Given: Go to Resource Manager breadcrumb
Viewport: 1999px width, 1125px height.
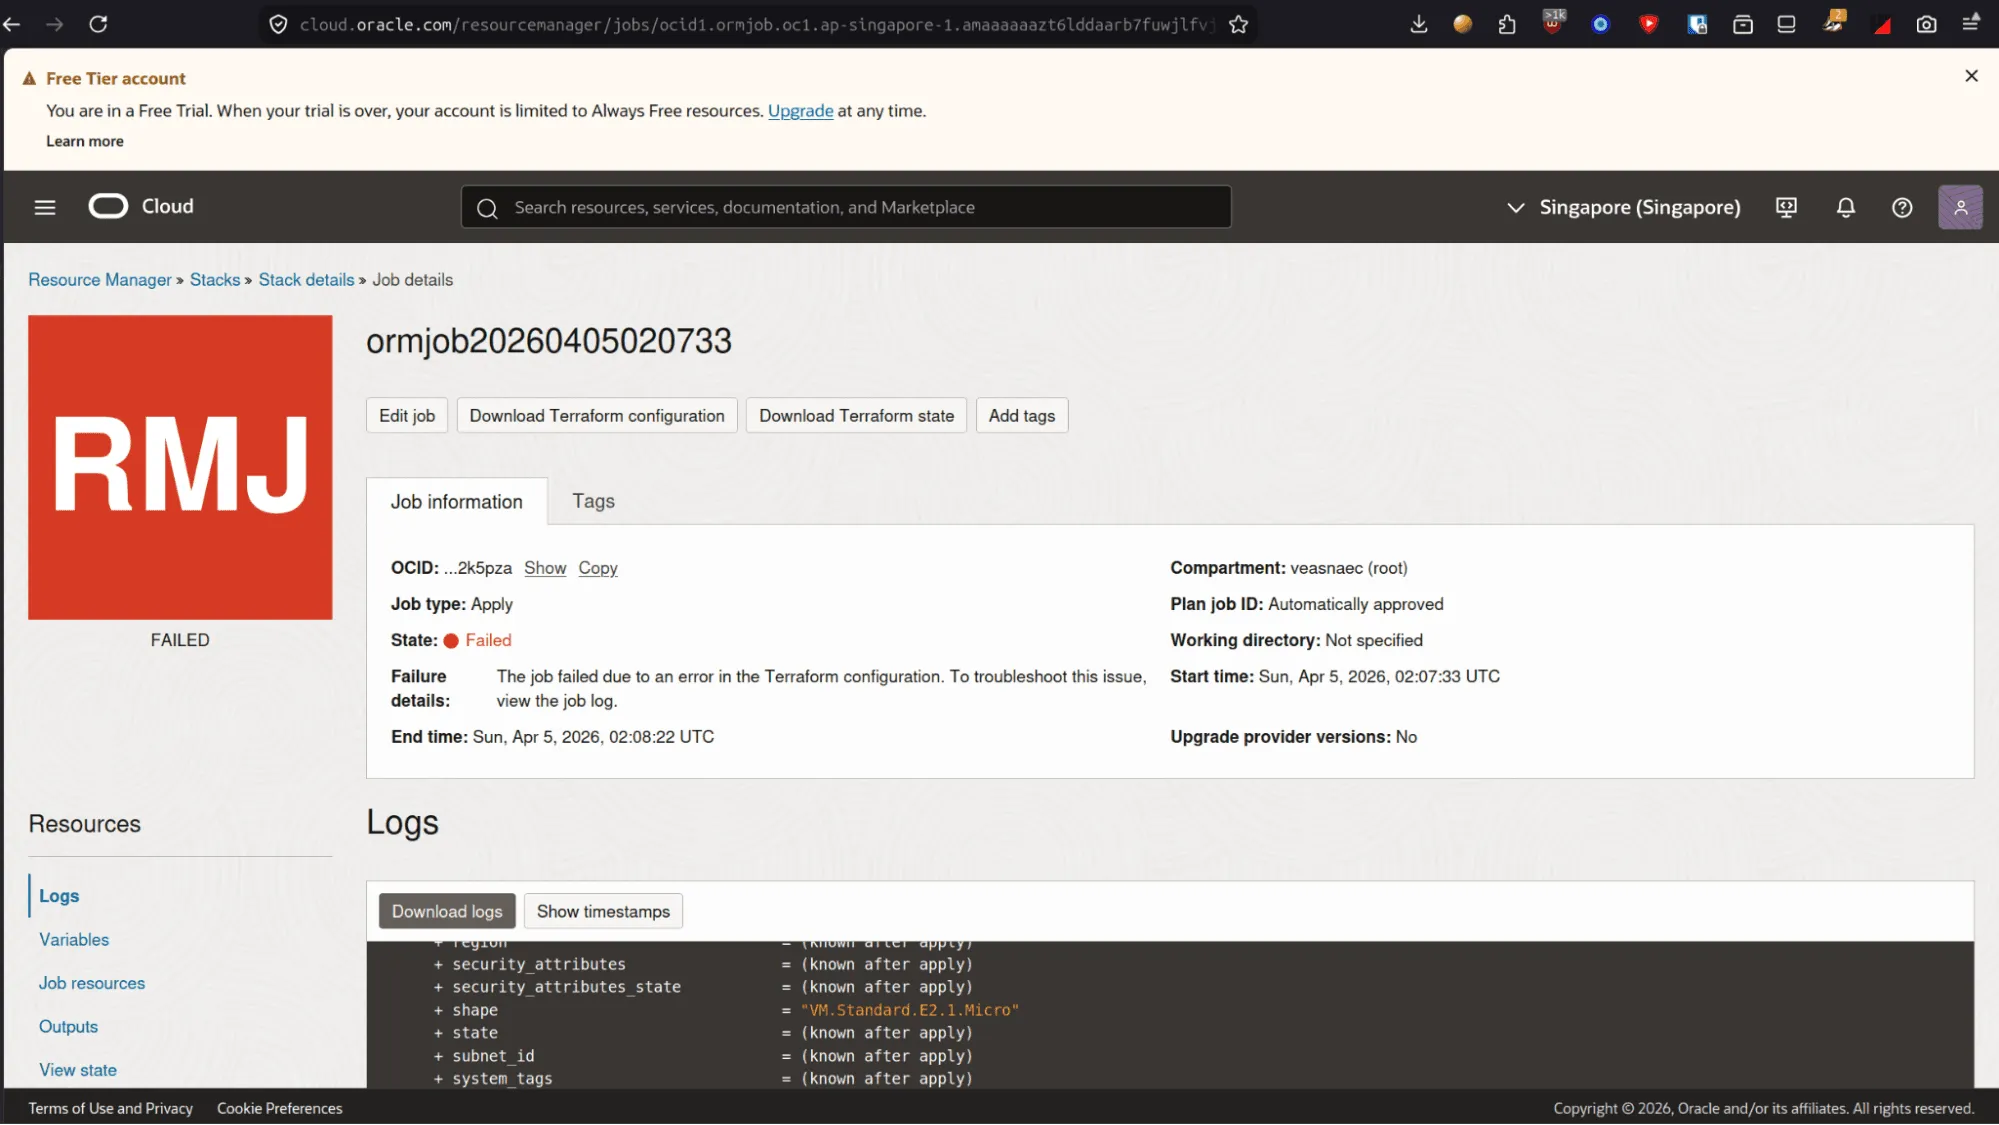Looking at the screenshot, I should point(100,280).
